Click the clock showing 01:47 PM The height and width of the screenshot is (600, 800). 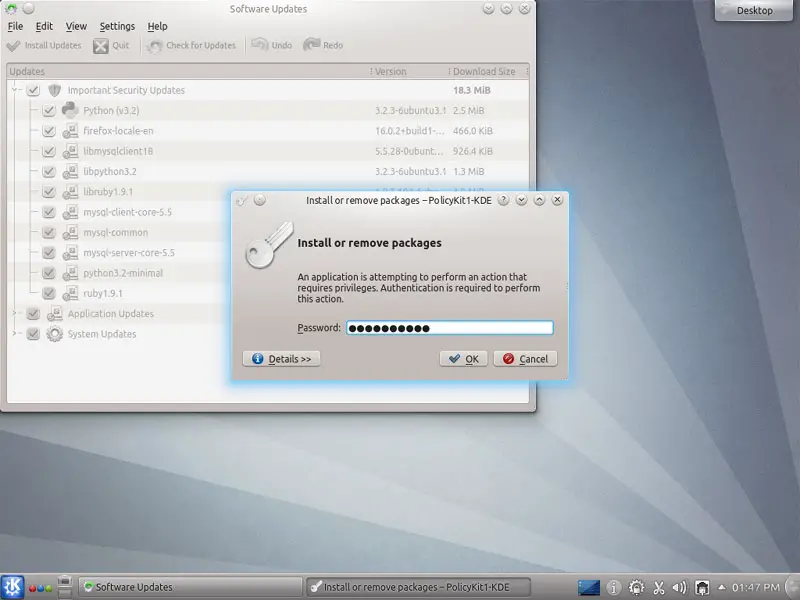[756, 588]
